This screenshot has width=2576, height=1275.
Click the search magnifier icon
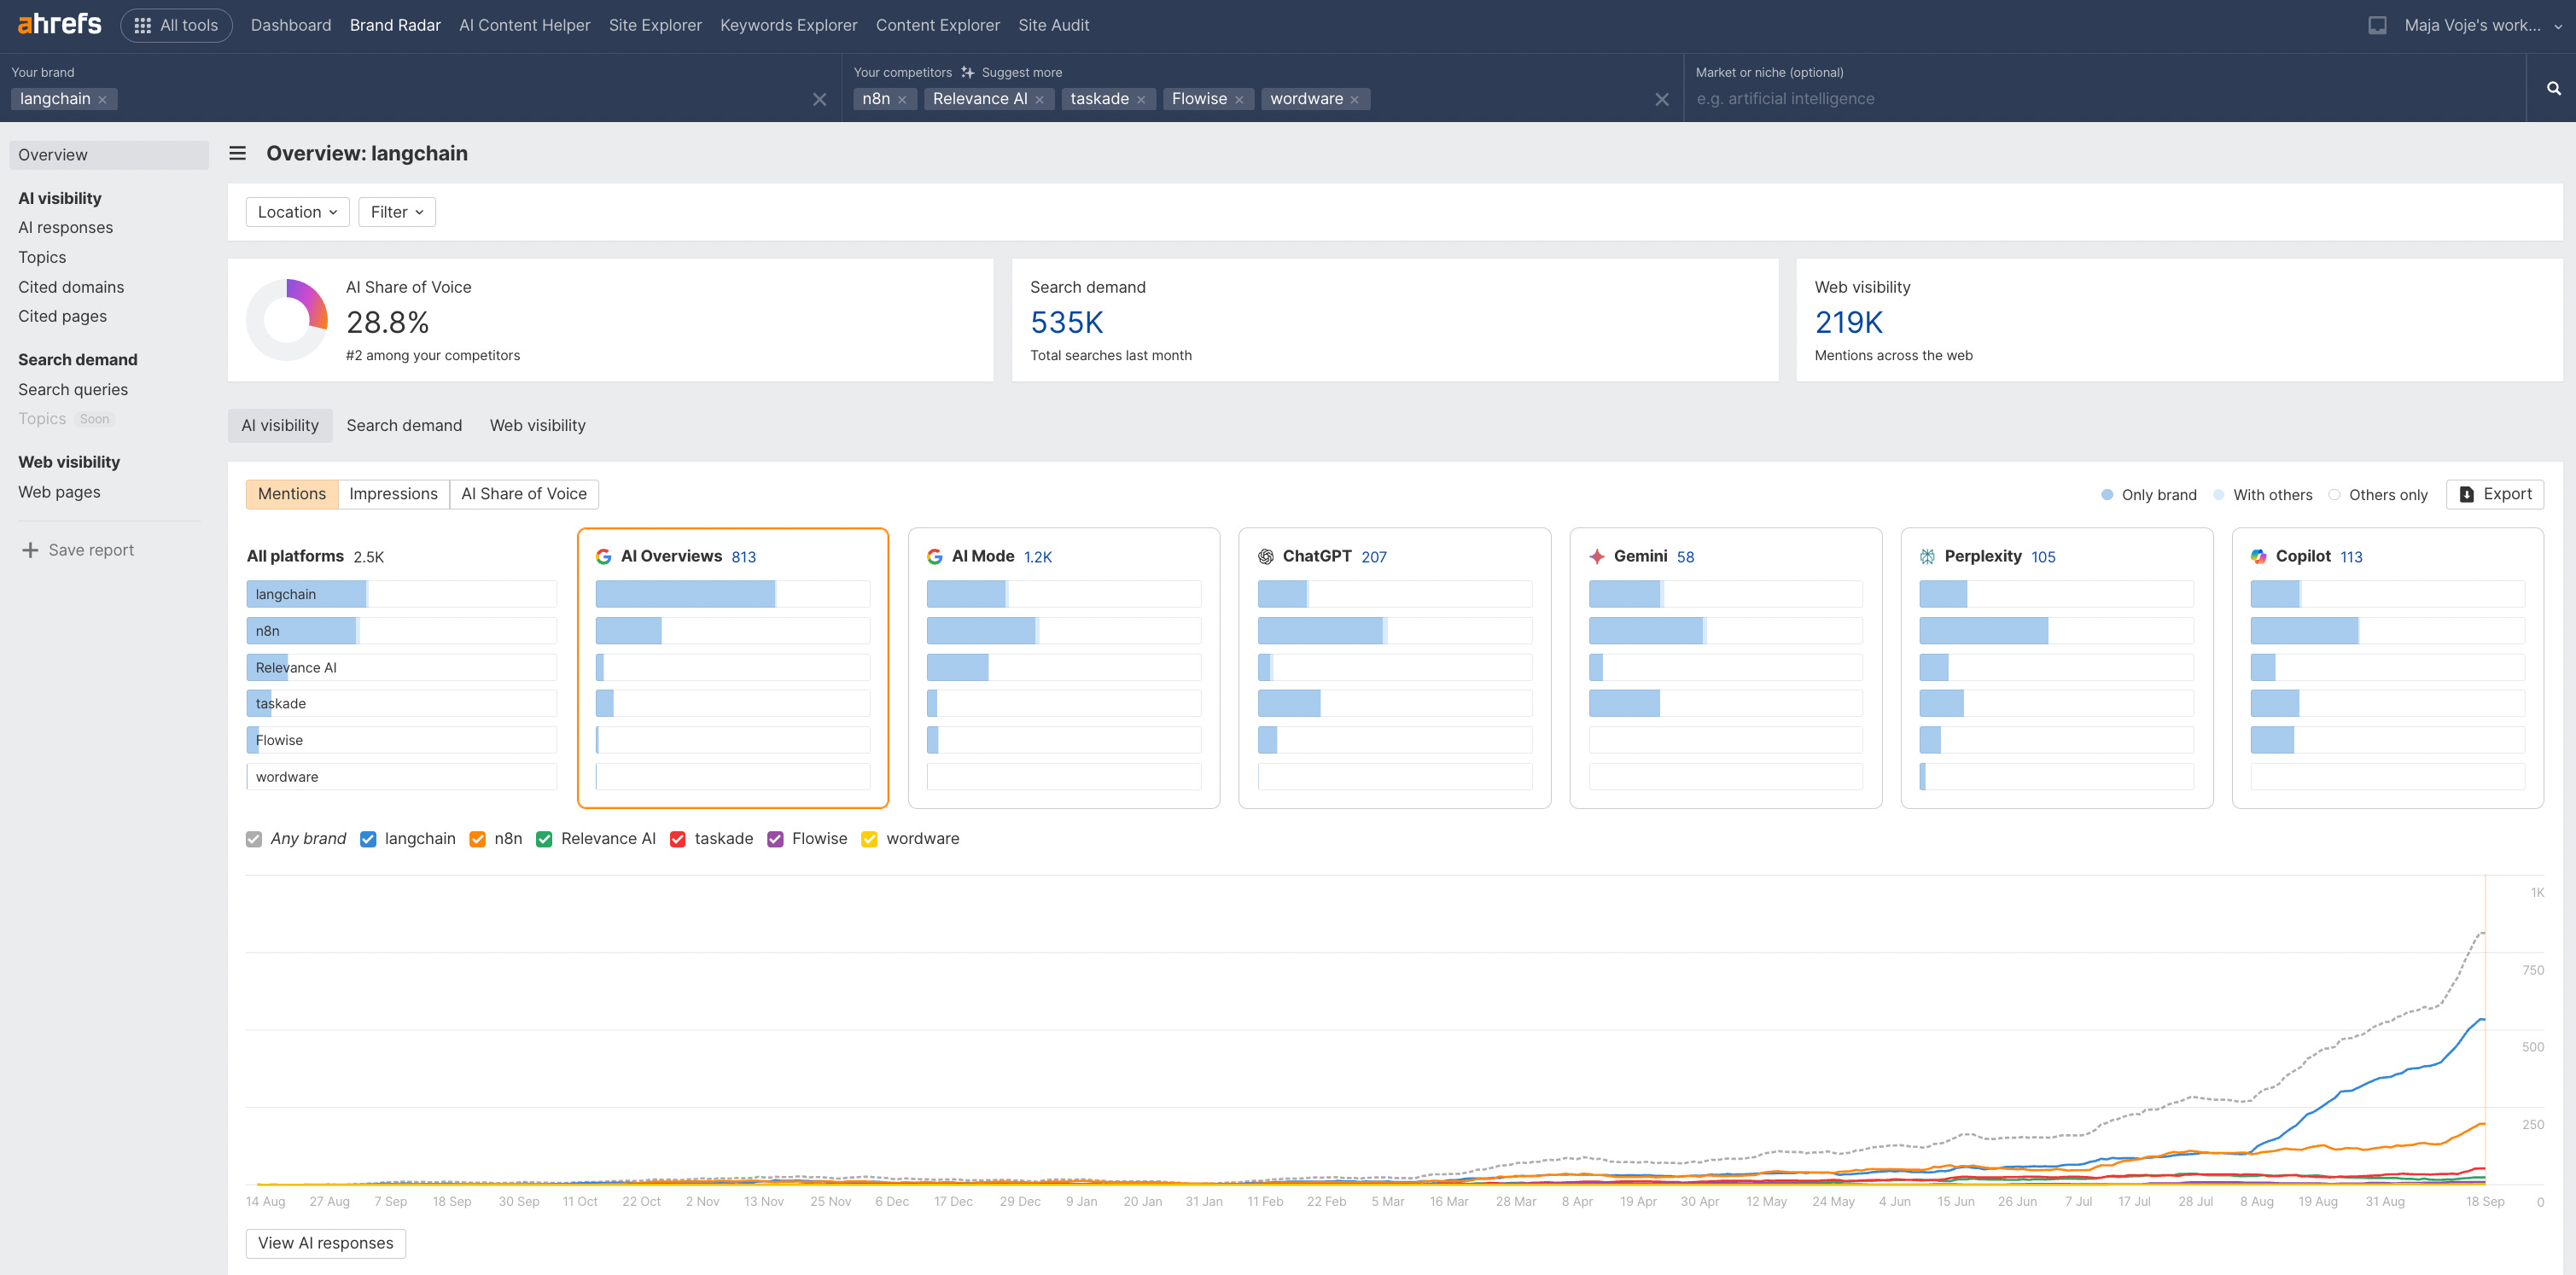(x=2553, y=89)
